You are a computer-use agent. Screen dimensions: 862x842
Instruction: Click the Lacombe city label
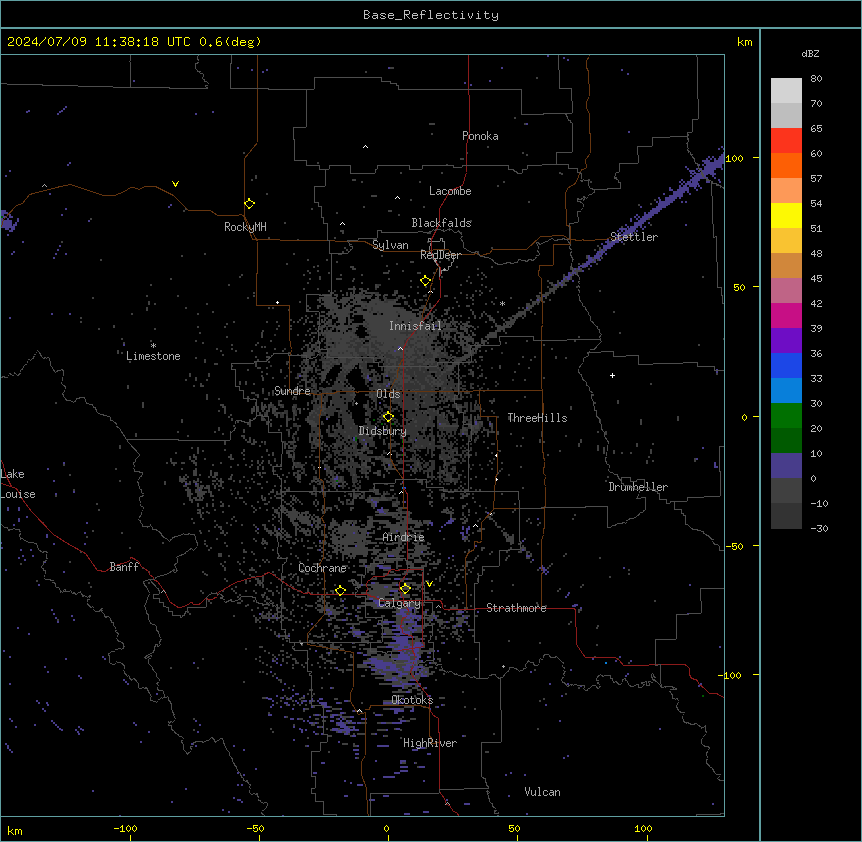(450, 191)
